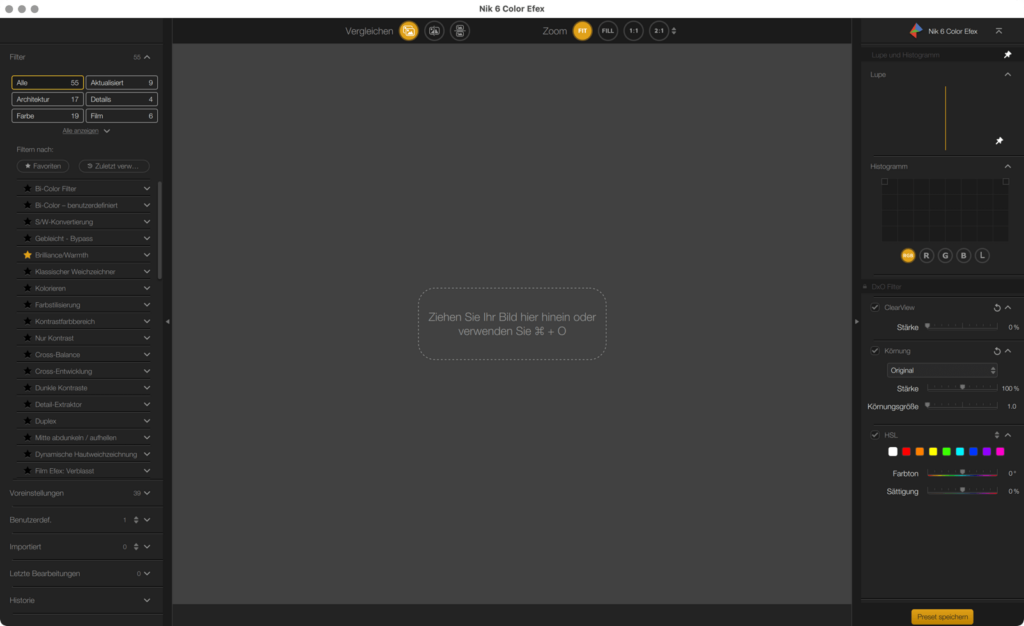Select the Aktualisiert filter category

coord(121,83)
